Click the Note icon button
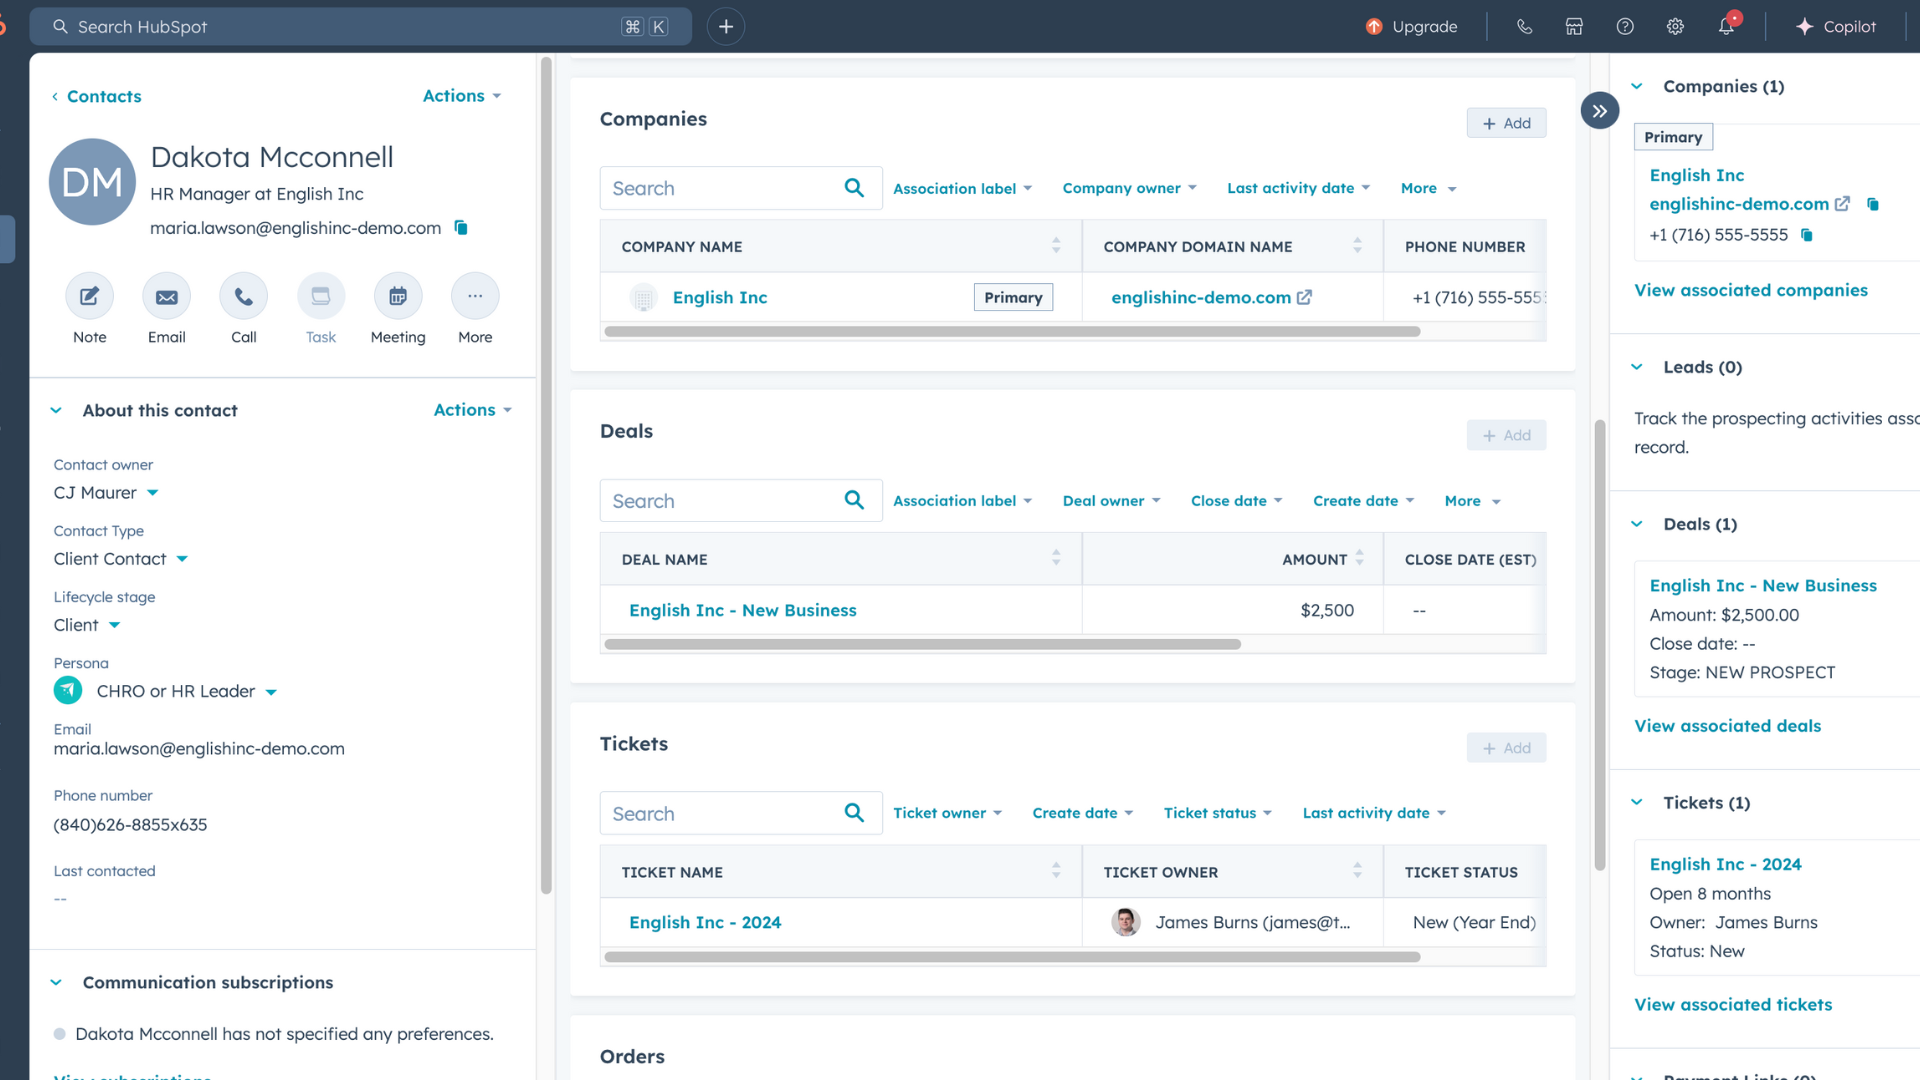Screen dimensions: 1920x1080 pyautogui.click(x=89, y=297)
